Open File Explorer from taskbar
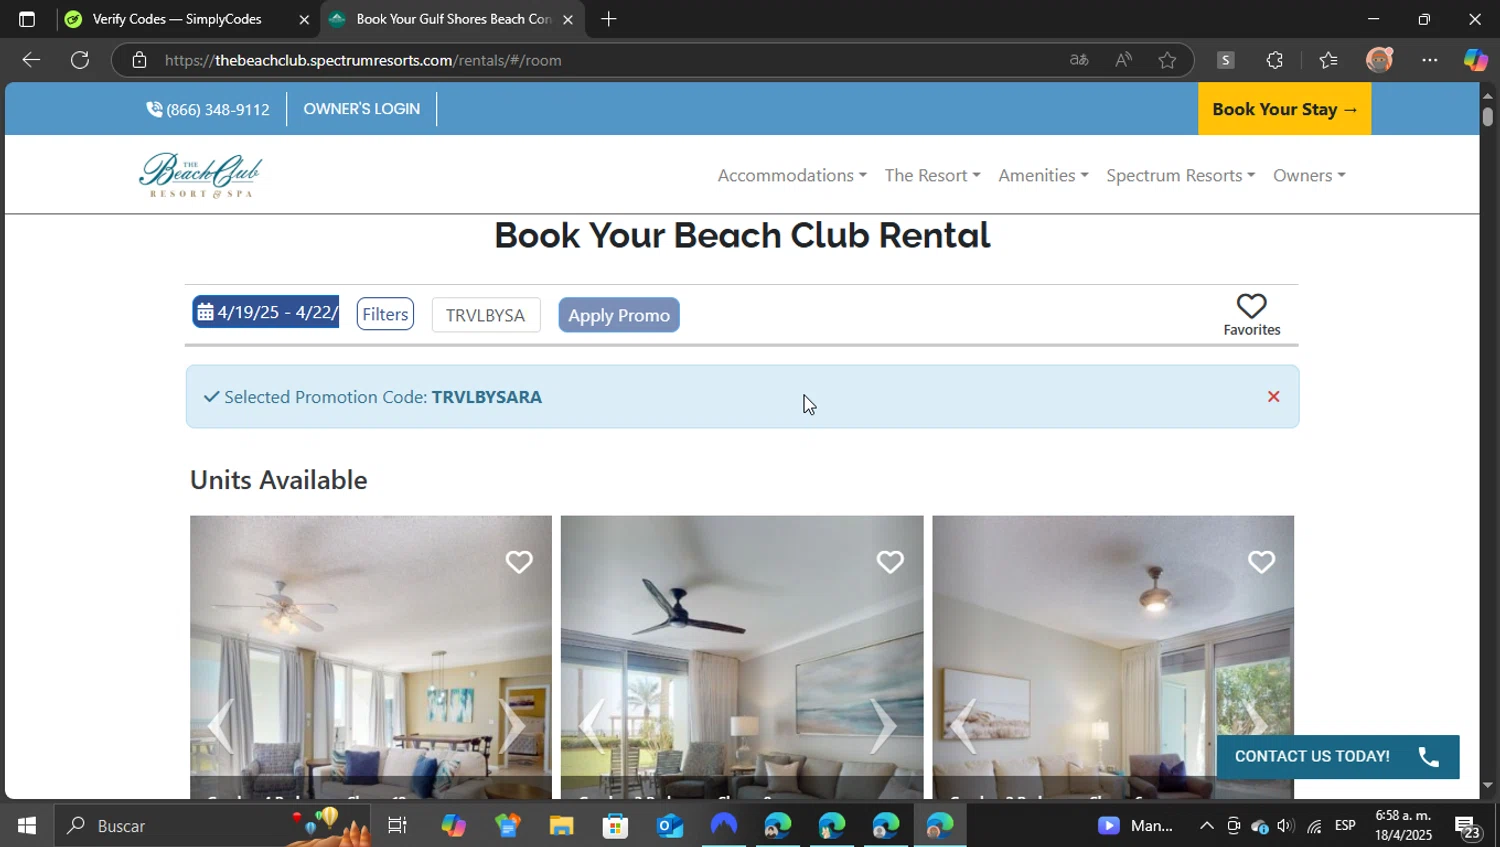 pyautogui.click(x=561, y=826)
